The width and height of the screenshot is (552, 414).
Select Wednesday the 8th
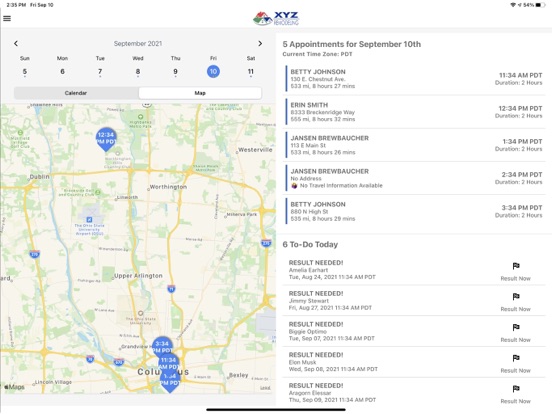(138, 71)
